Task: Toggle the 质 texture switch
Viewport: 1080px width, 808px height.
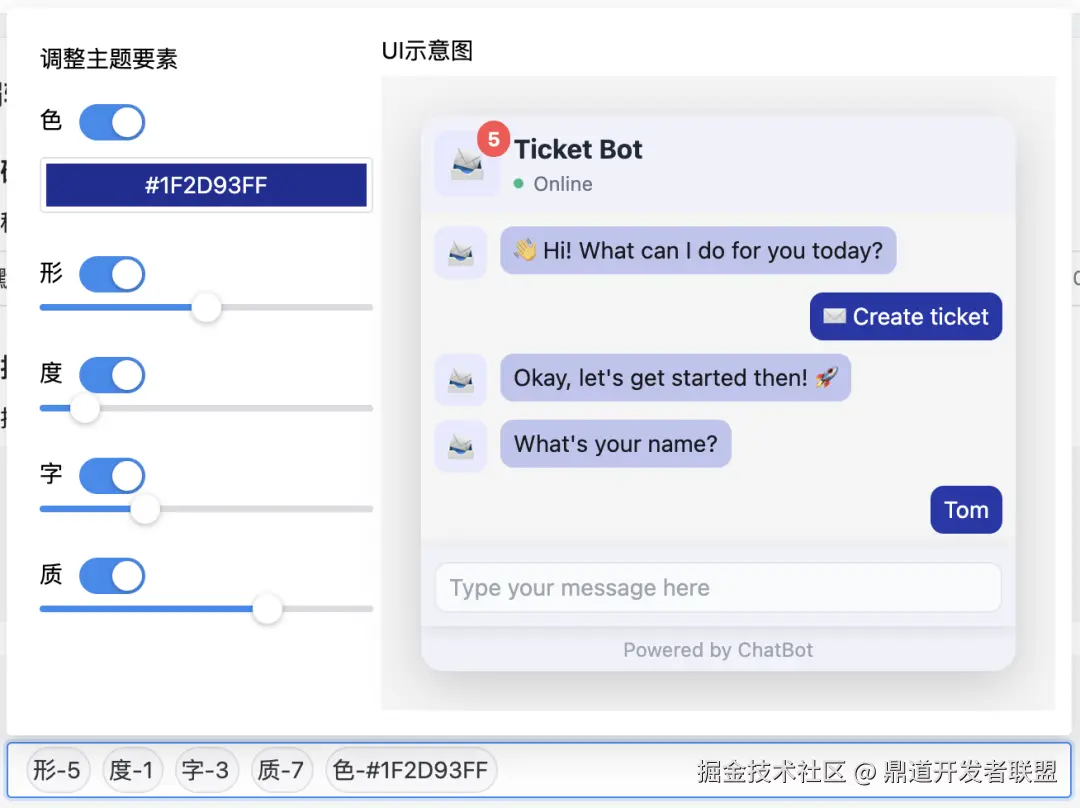Action: coord(112,577)
